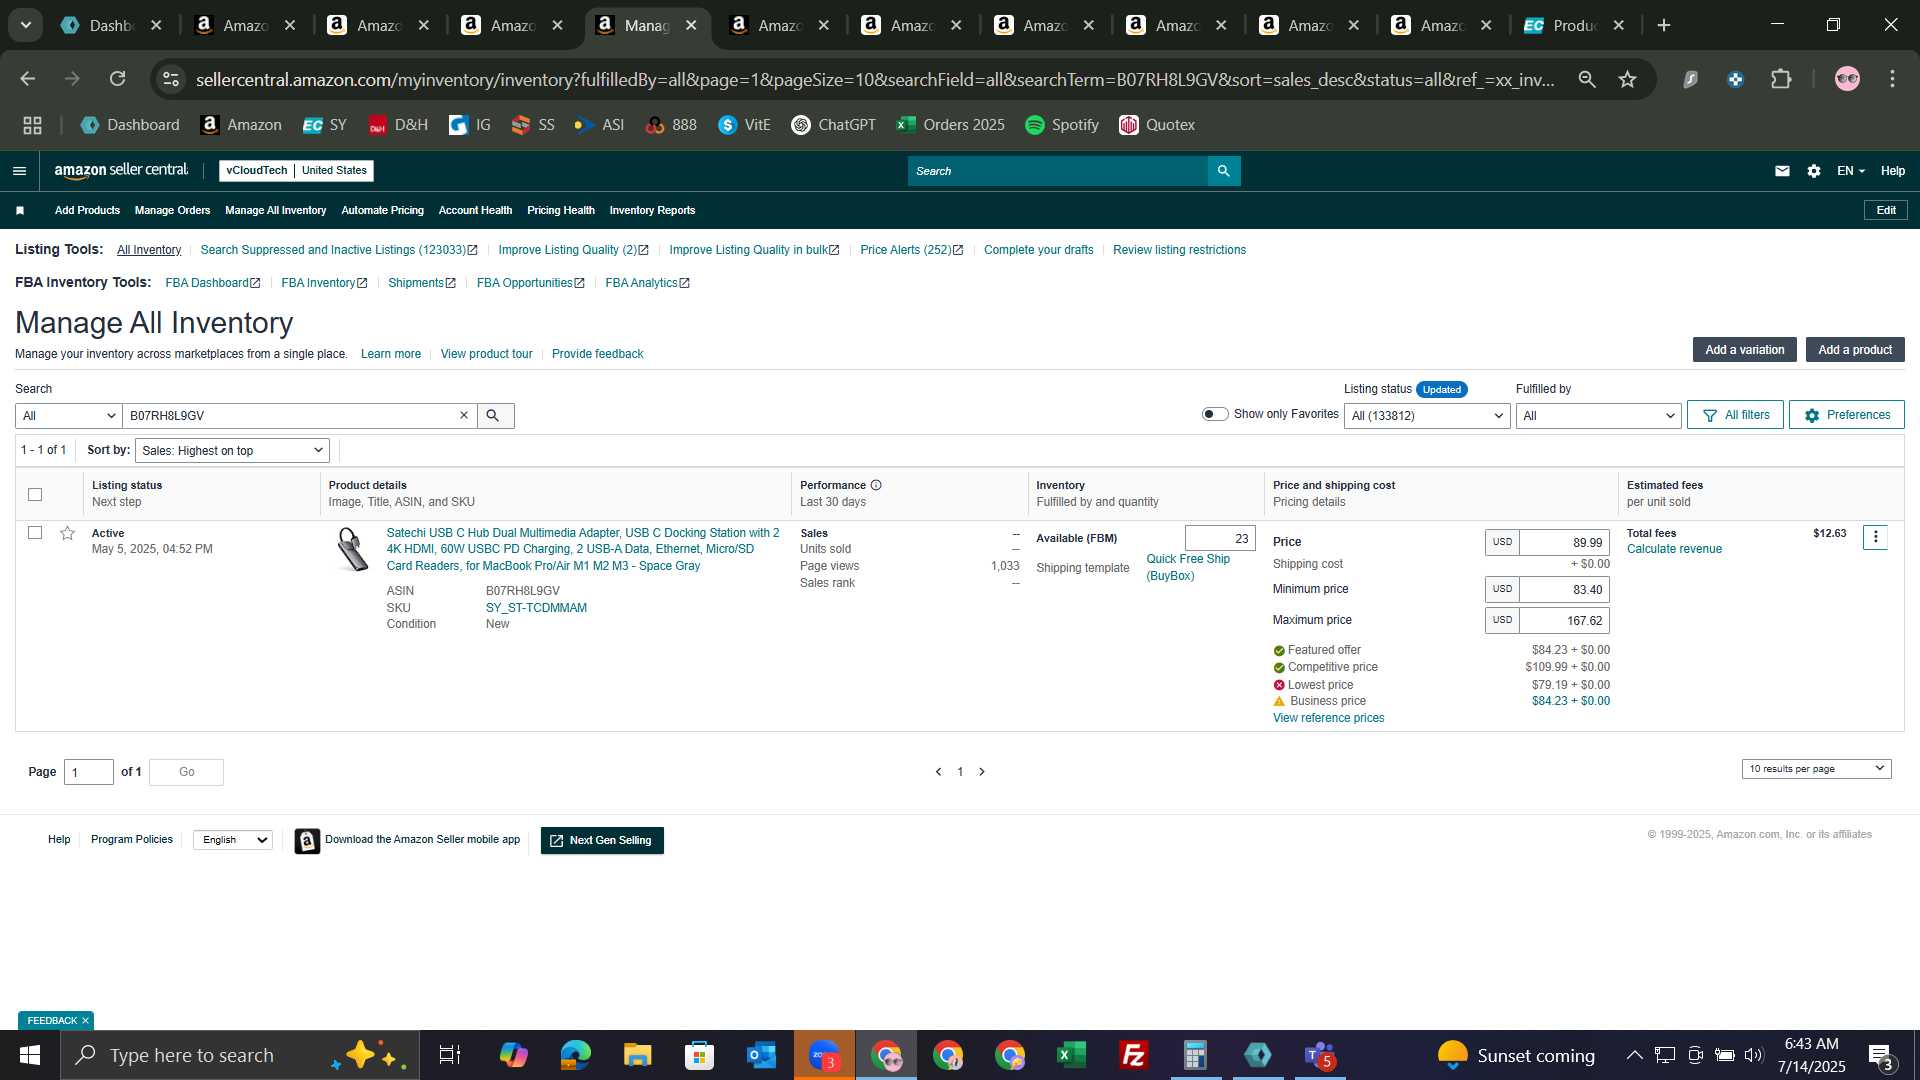Viewport: 1920px width, 1080px height.
Task: Open the SKU SY_ST-TCDMMAM link
Action: click(x=536, y=608)
